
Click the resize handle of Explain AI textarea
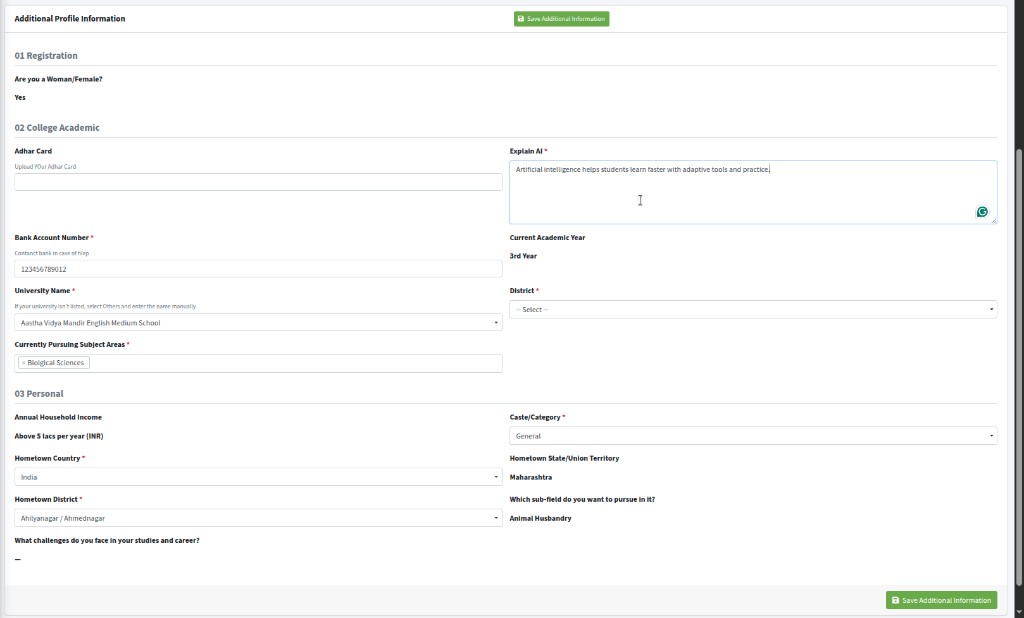coord(994,221)
